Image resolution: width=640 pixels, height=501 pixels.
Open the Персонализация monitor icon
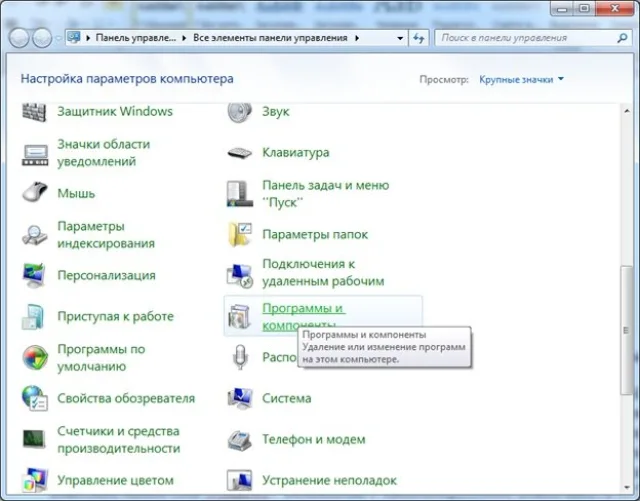point(34,276)
